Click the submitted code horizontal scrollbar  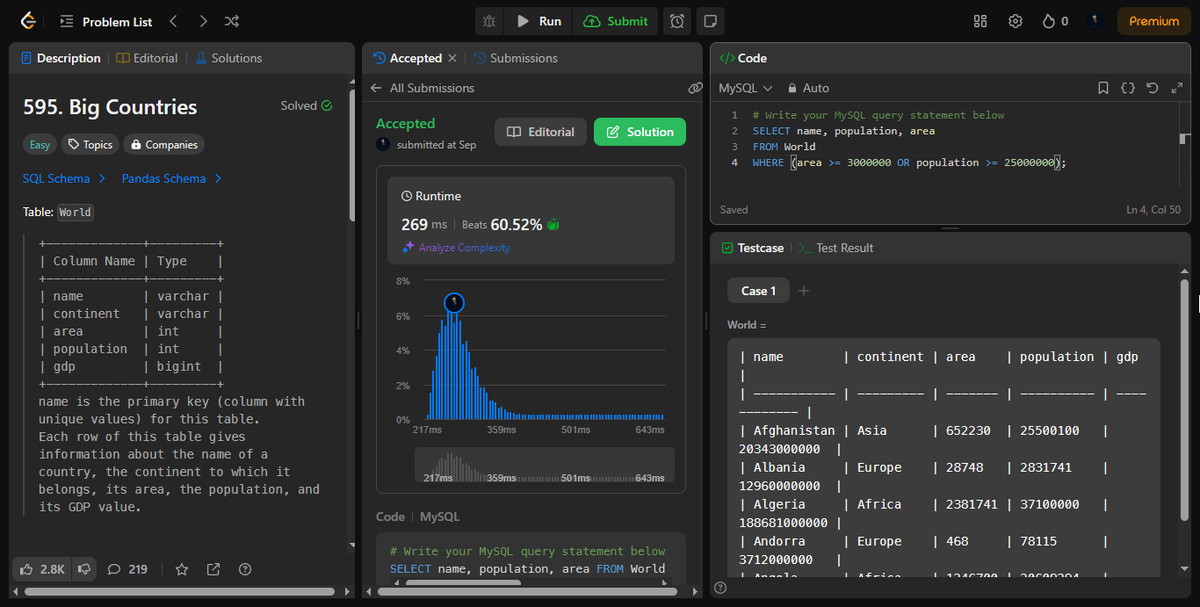462,582
